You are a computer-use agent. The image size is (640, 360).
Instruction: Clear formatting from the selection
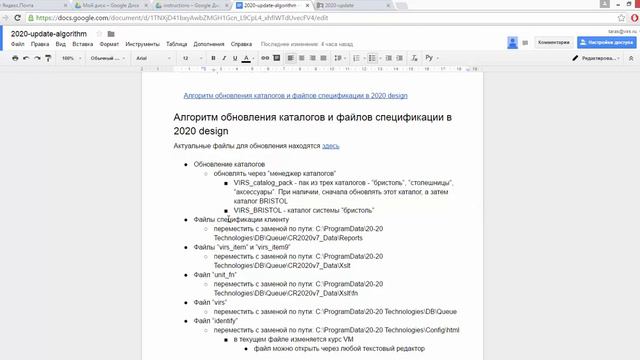click(414, 58)
